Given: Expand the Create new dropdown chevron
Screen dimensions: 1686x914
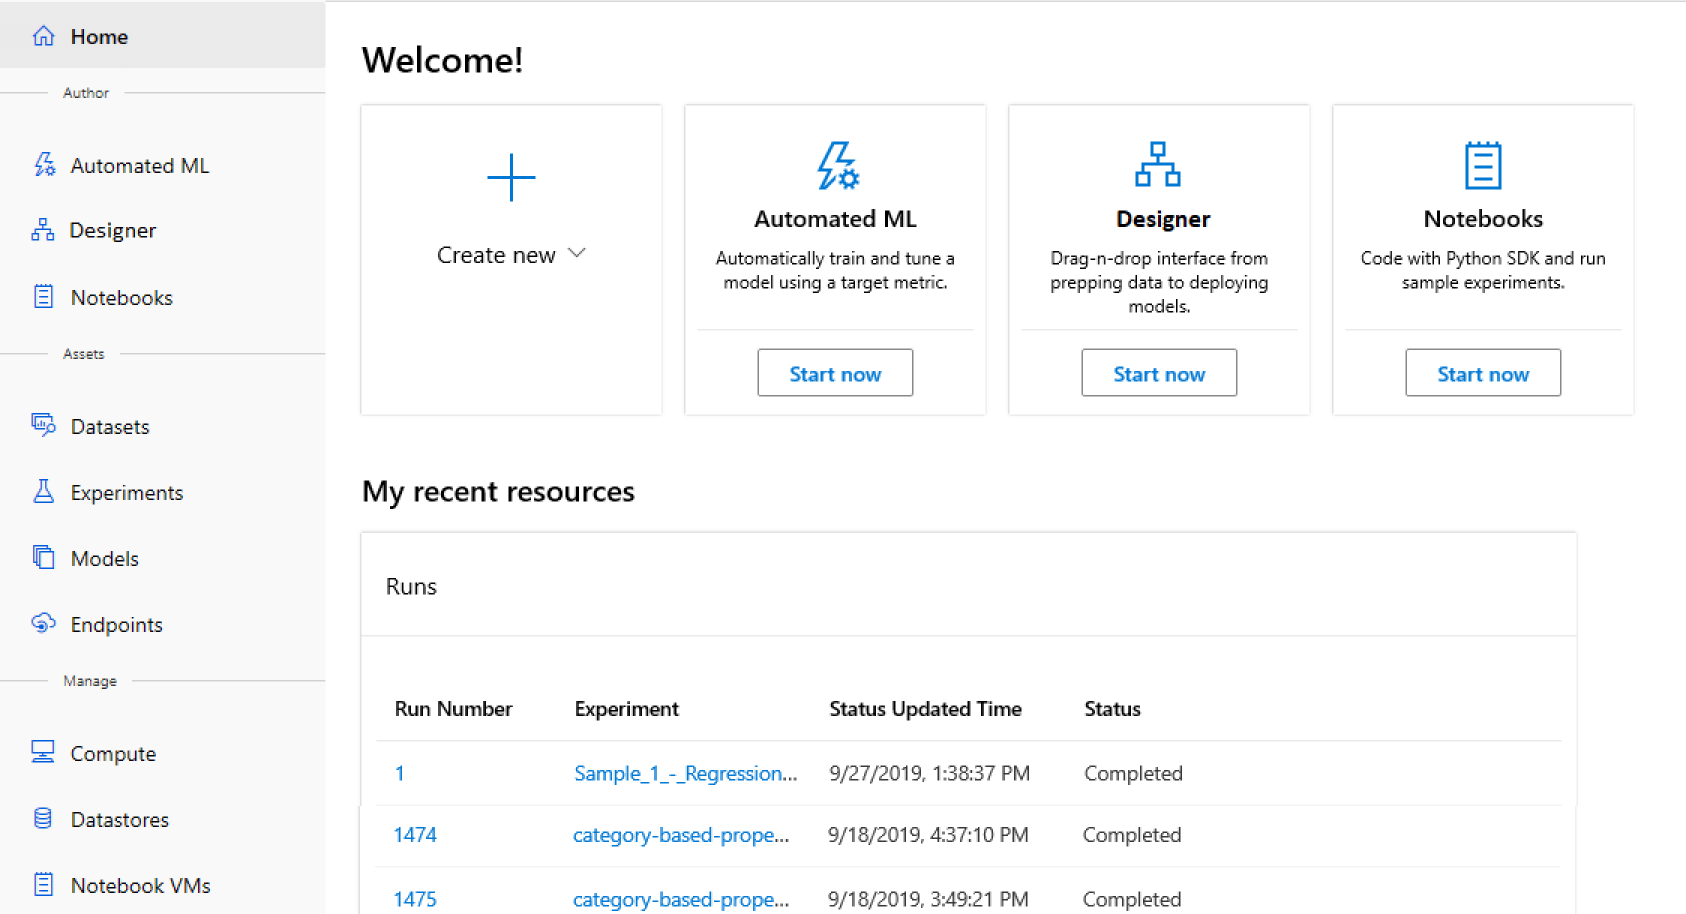Looking at the screenshot, I should 577,254.
